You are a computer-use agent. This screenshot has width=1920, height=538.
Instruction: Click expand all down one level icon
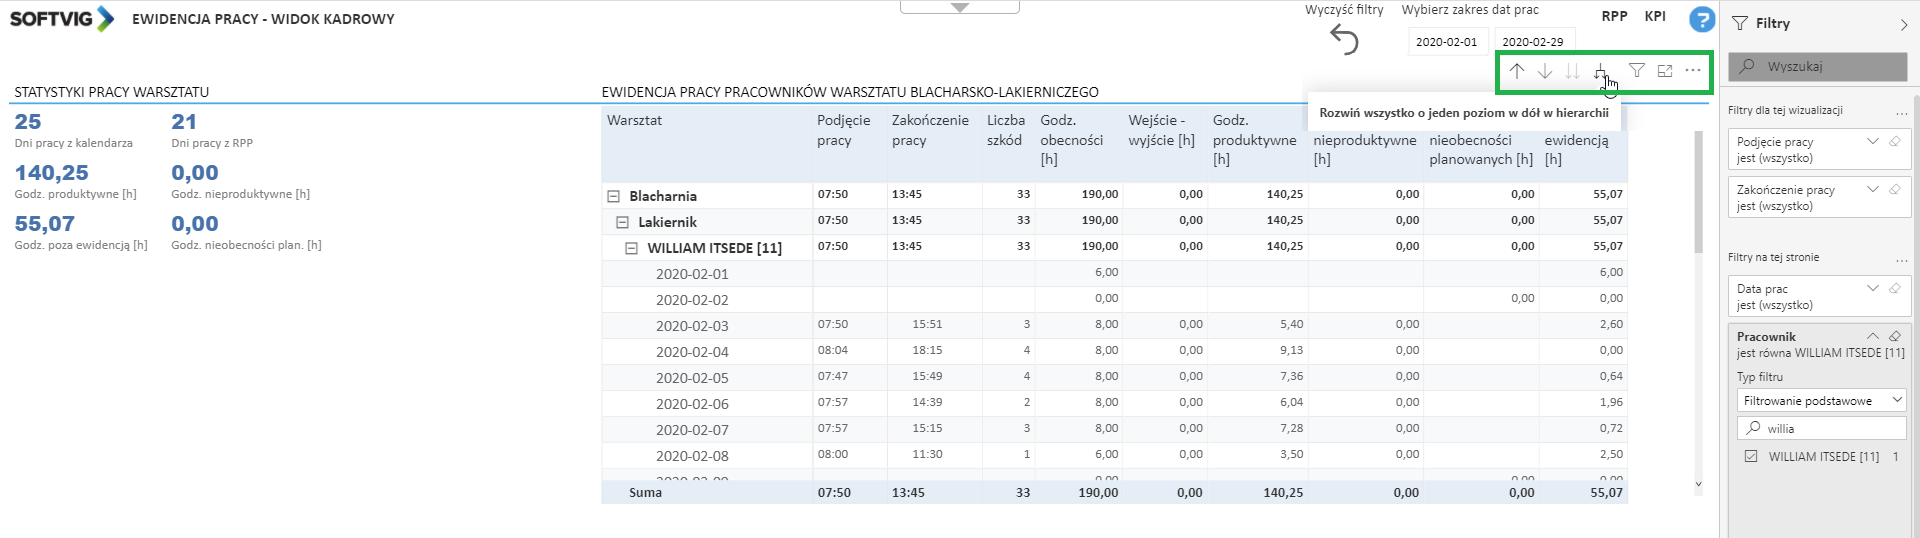tap(1600, 71)
